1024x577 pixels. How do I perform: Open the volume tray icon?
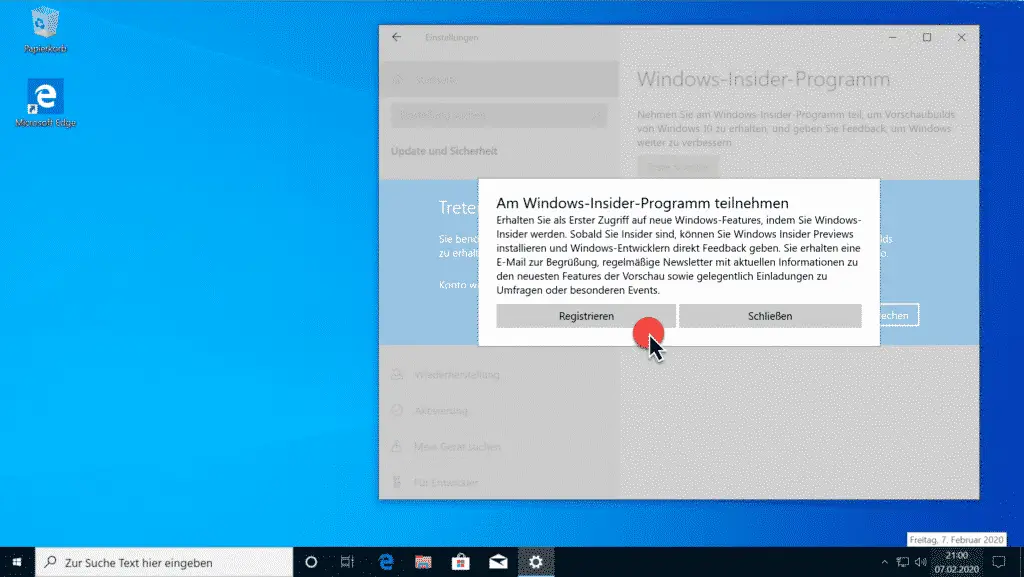tap(921, 562)
